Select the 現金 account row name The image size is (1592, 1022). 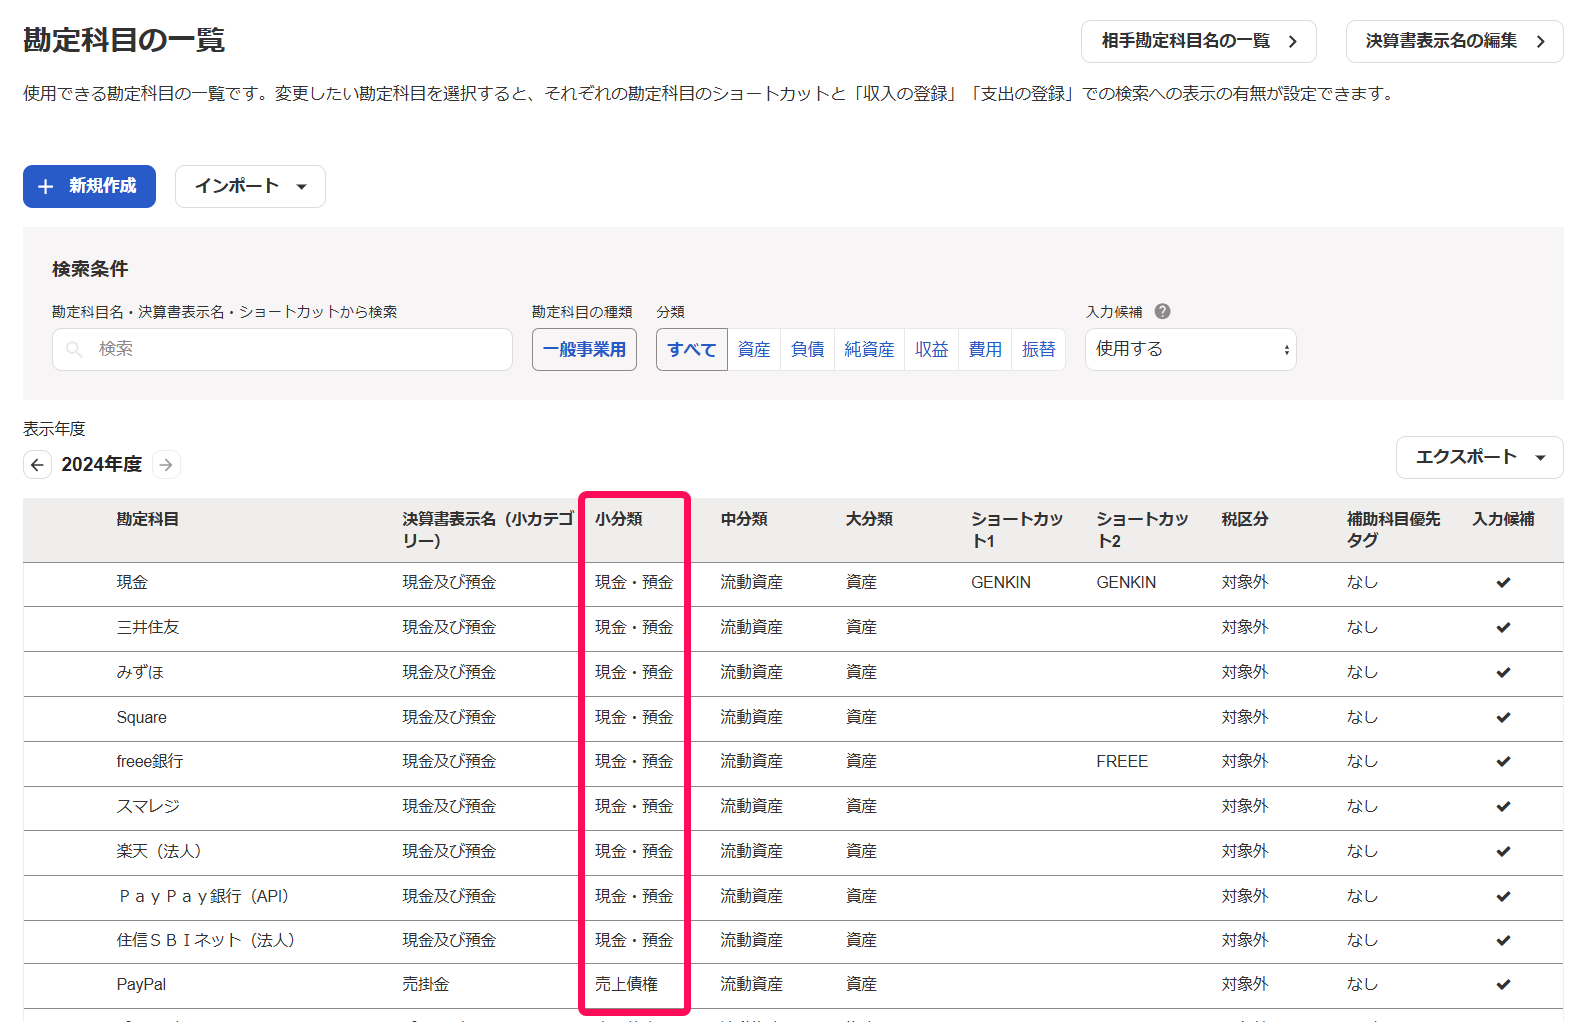pos(132,582)
